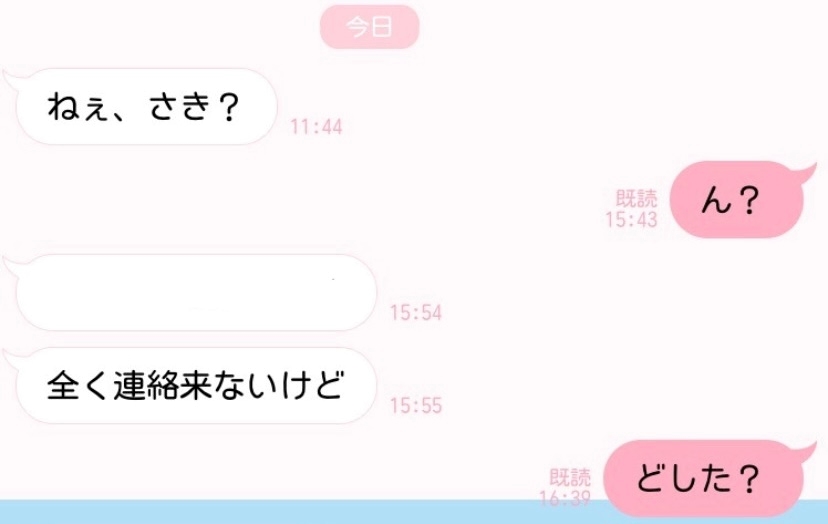This screenshot has width=828, height=524.
Task: Click the 15:55 timestamp
Action: point(416,406)
